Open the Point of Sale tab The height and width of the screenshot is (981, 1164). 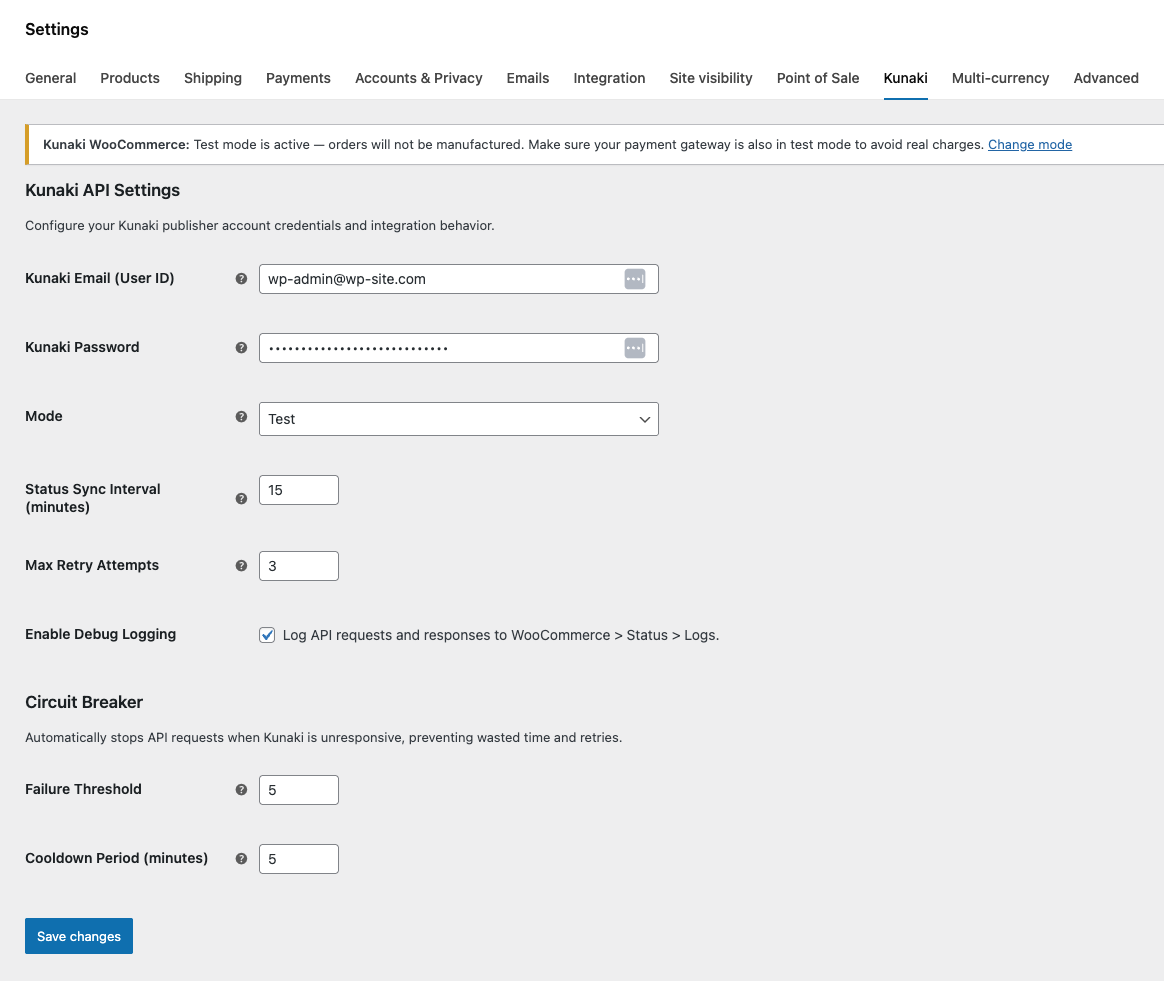pos(818,78)
